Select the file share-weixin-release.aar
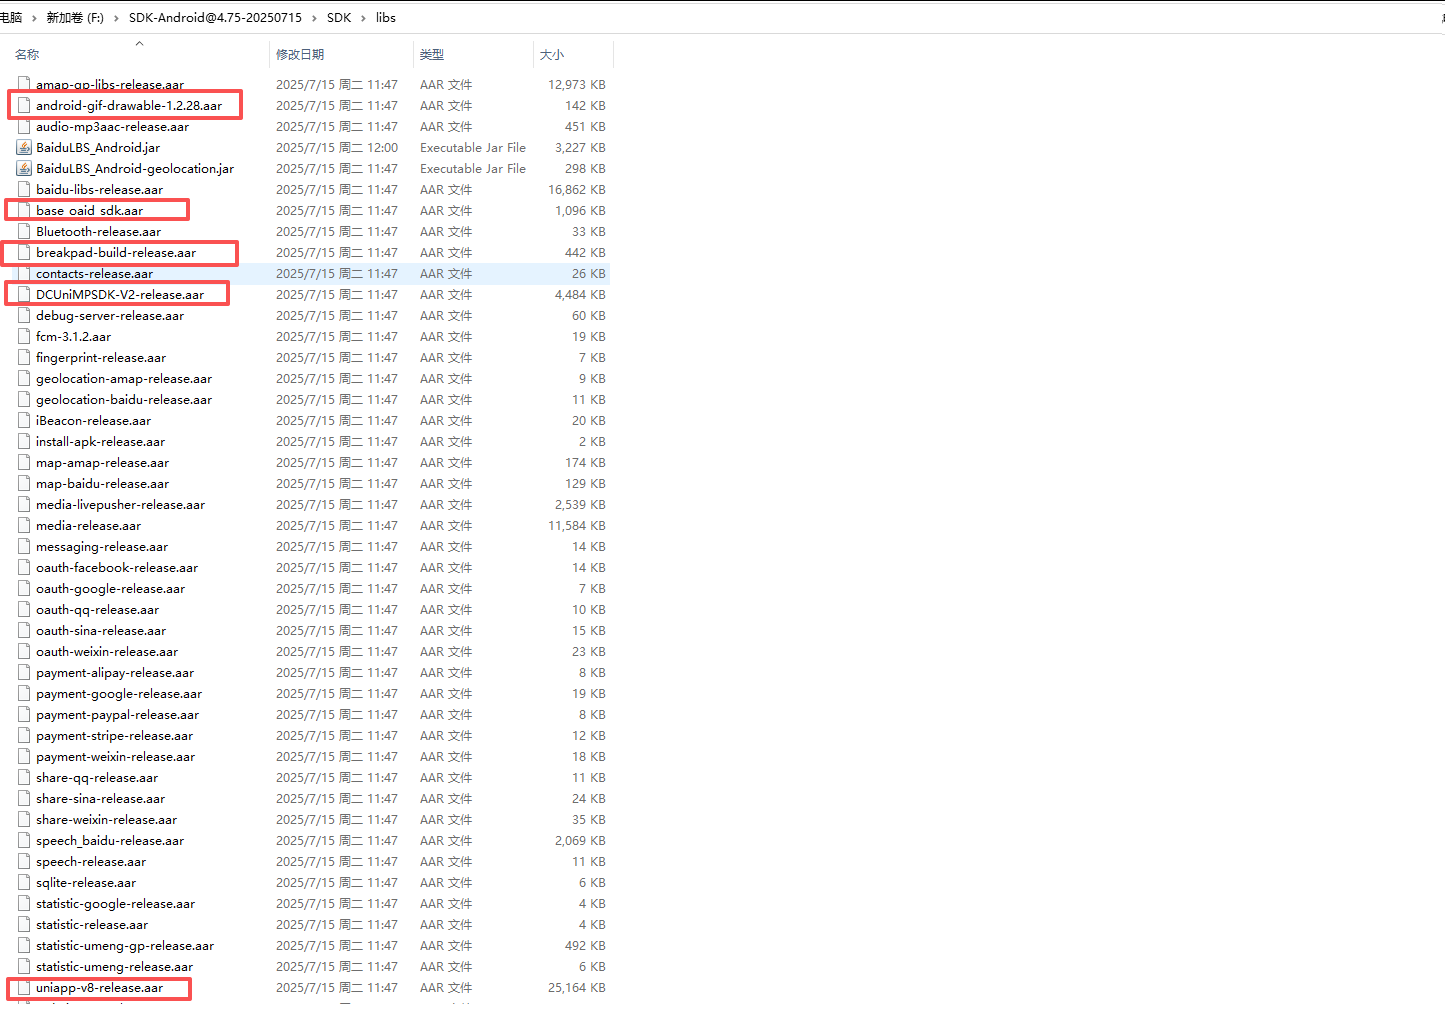The height and width of the screenshot is (1010, 1445). (x=106, y=820)
